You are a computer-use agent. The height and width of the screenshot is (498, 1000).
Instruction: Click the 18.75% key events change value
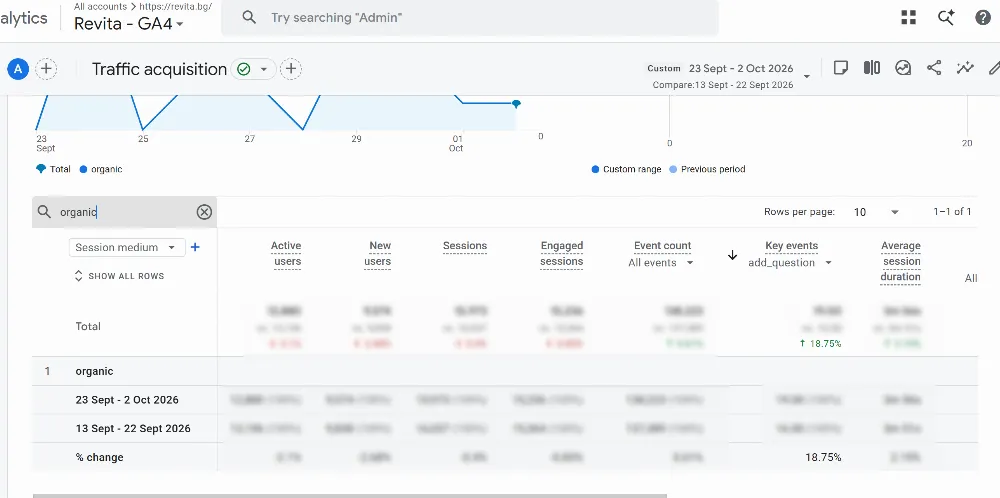821,457
